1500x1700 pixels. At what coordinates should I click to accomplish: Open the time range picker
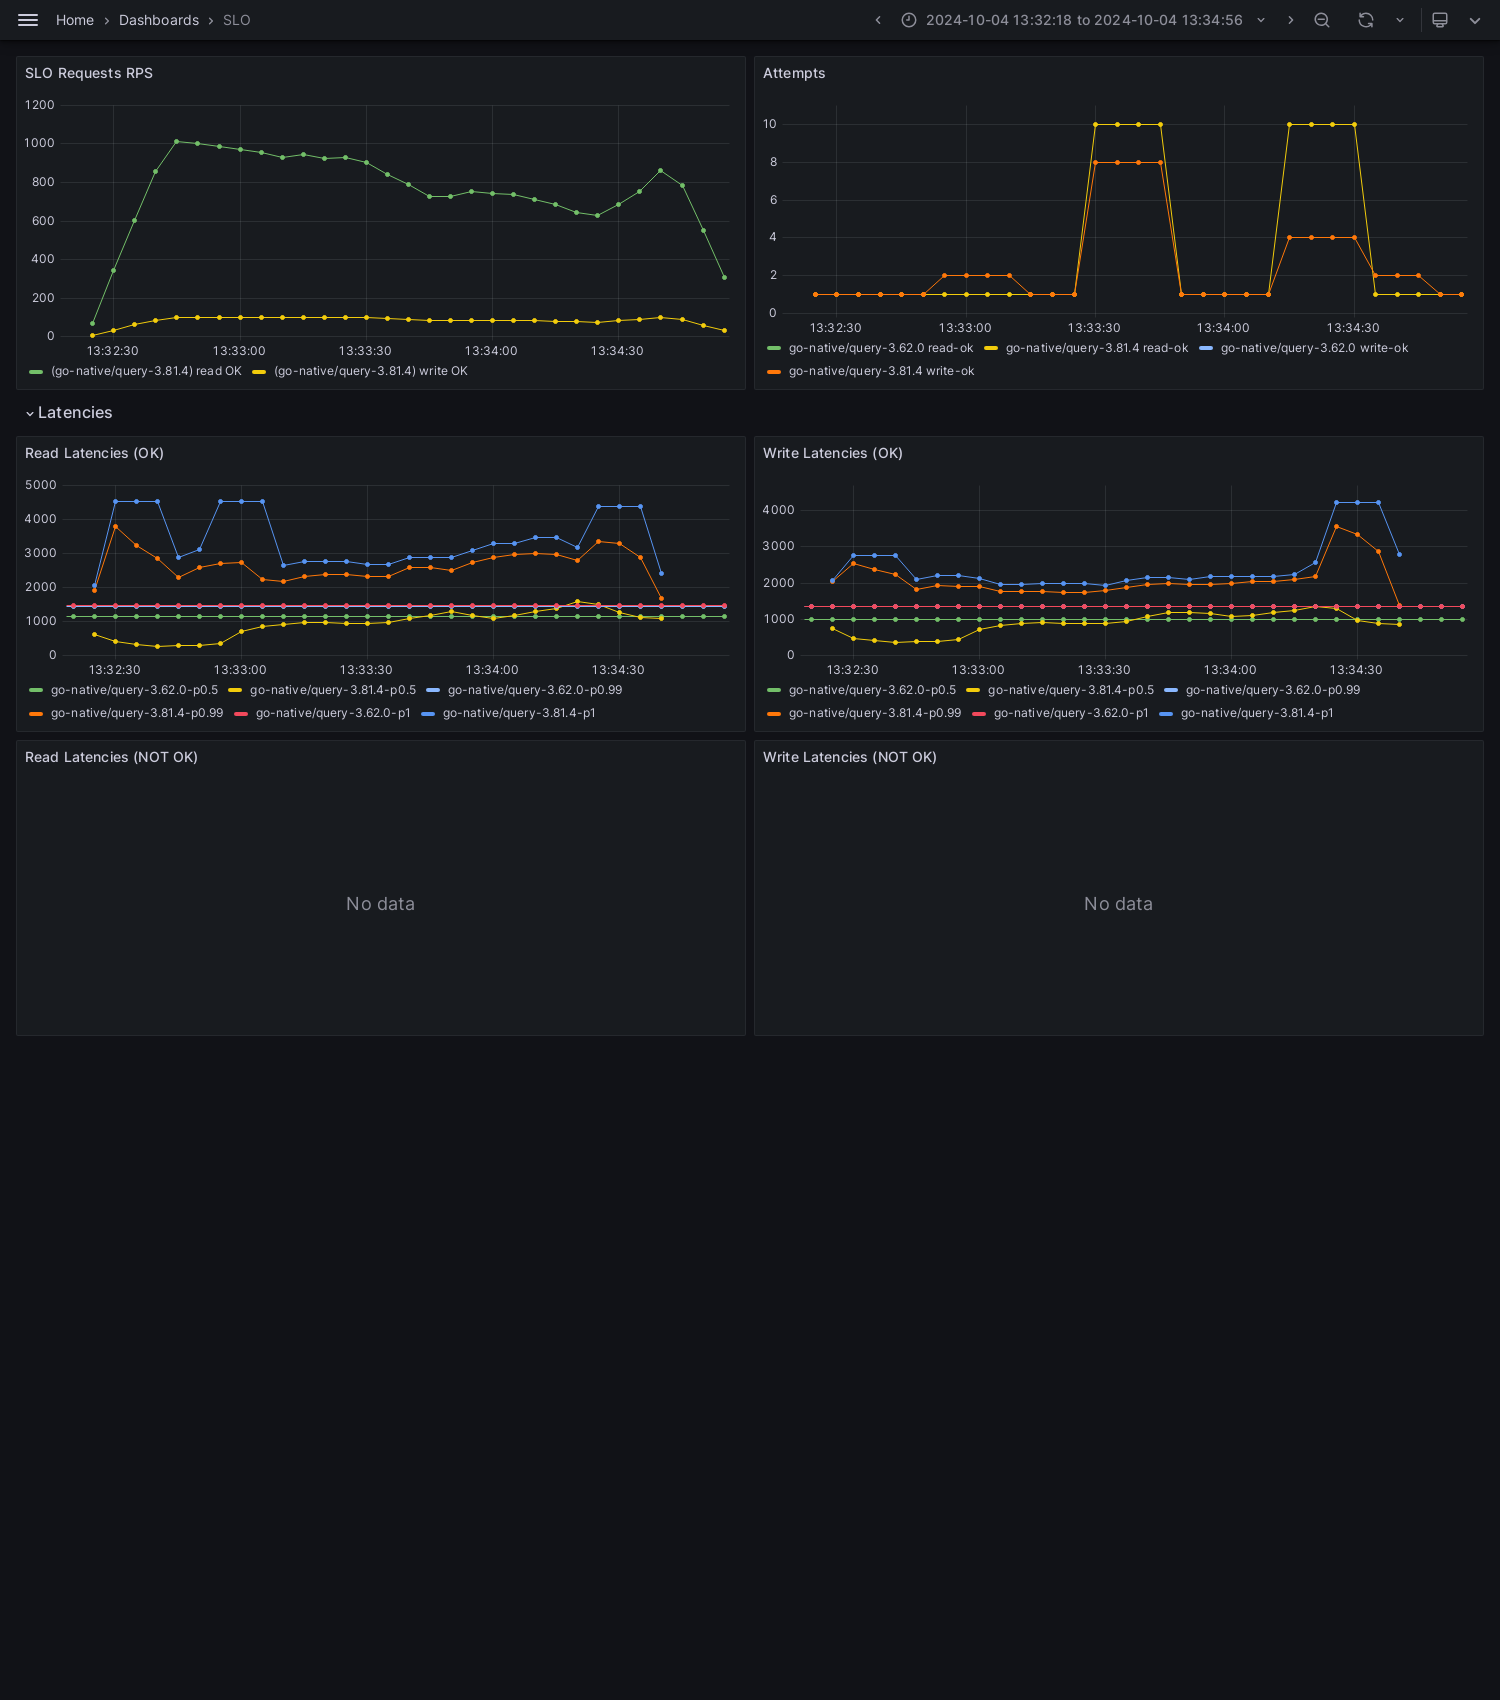1084,20
